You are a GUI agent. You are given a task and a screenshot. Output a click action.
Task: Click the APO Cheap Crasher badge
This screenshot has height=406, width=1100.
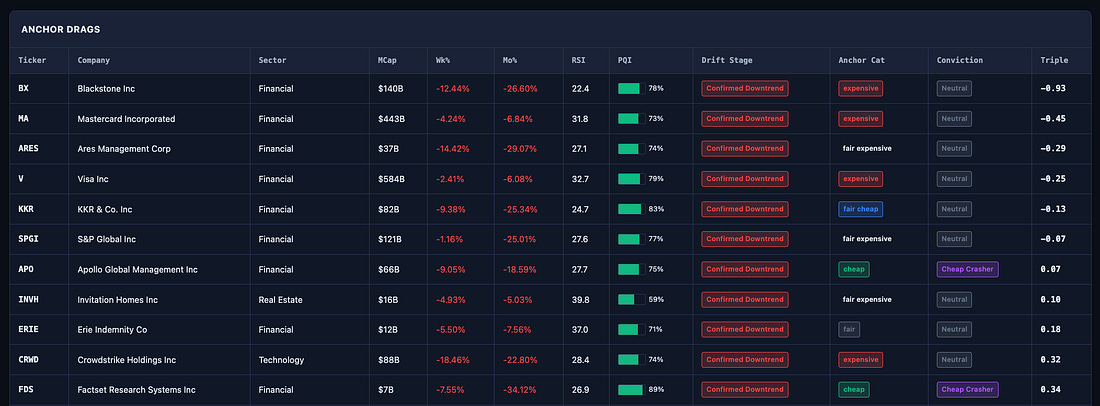pyautogui.click(x=967, y=269)
